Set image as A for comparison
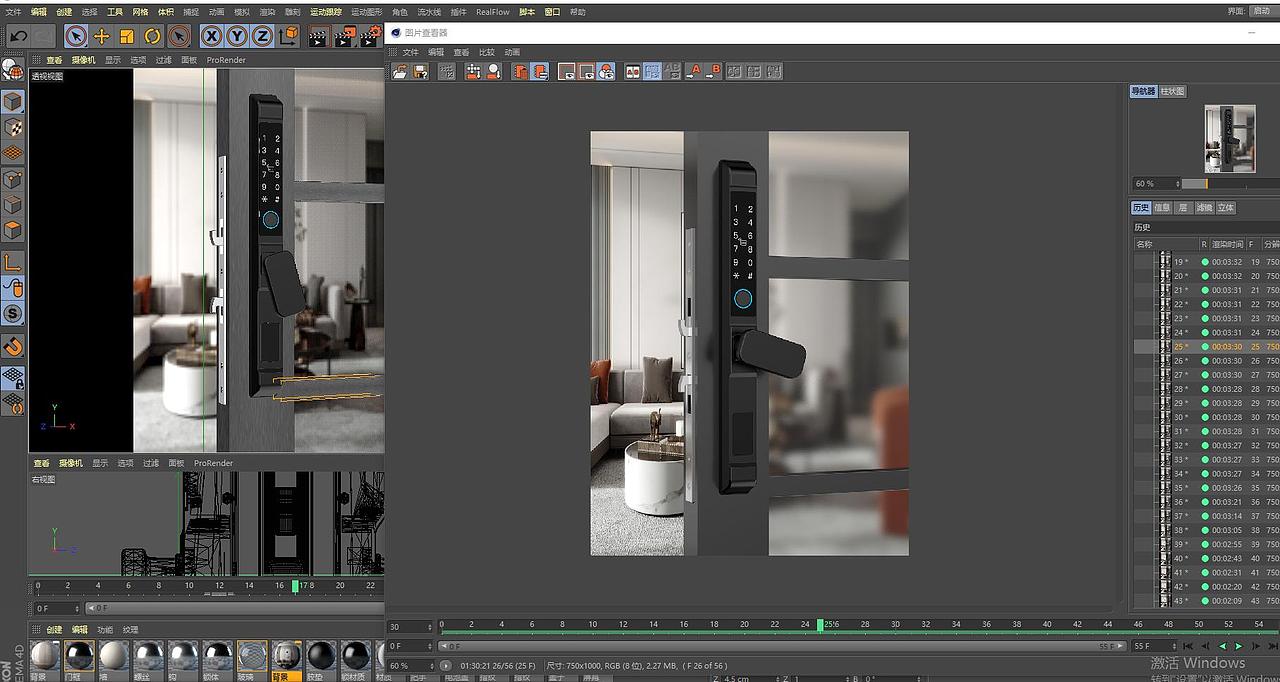 [x=694, y=71]
